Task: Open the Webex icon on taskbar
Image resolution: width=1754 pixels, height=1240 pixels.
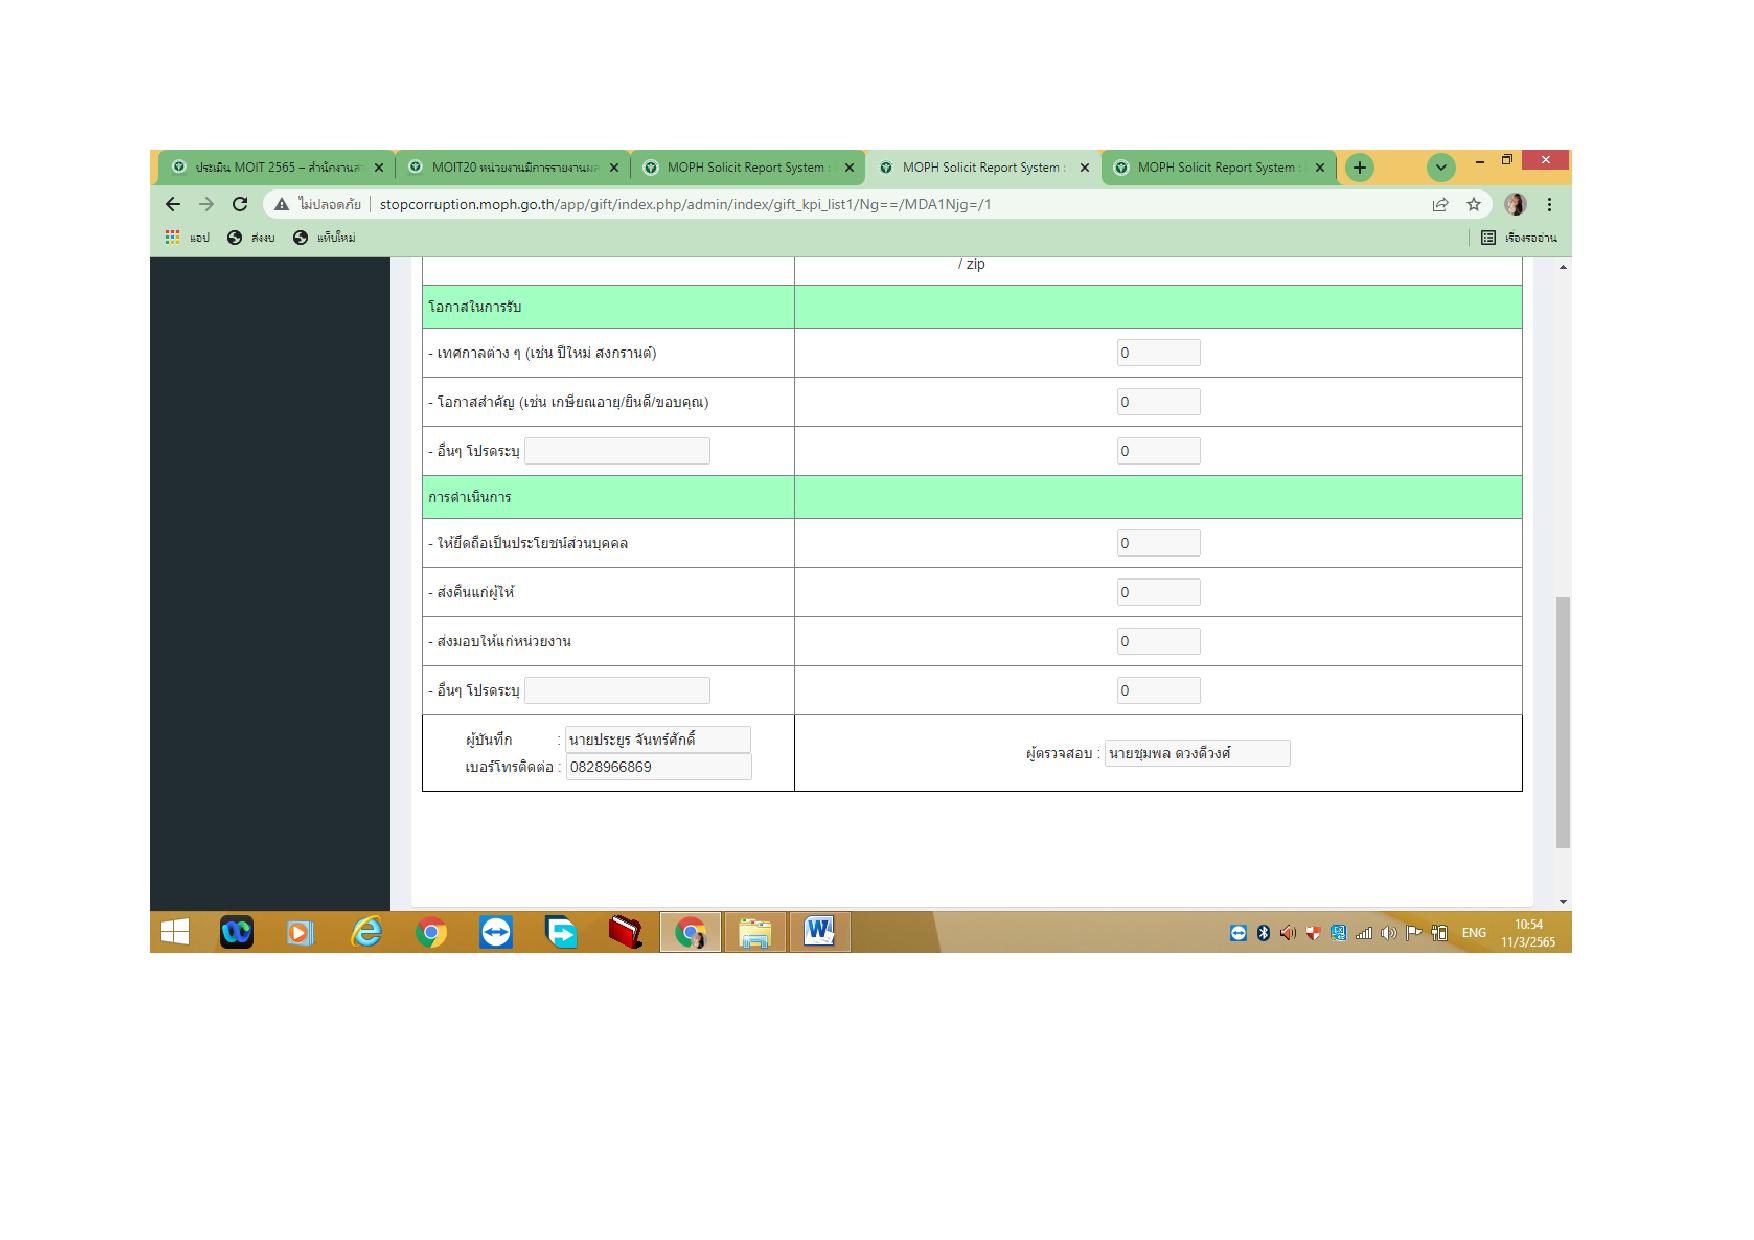Action: coord(237,932)
